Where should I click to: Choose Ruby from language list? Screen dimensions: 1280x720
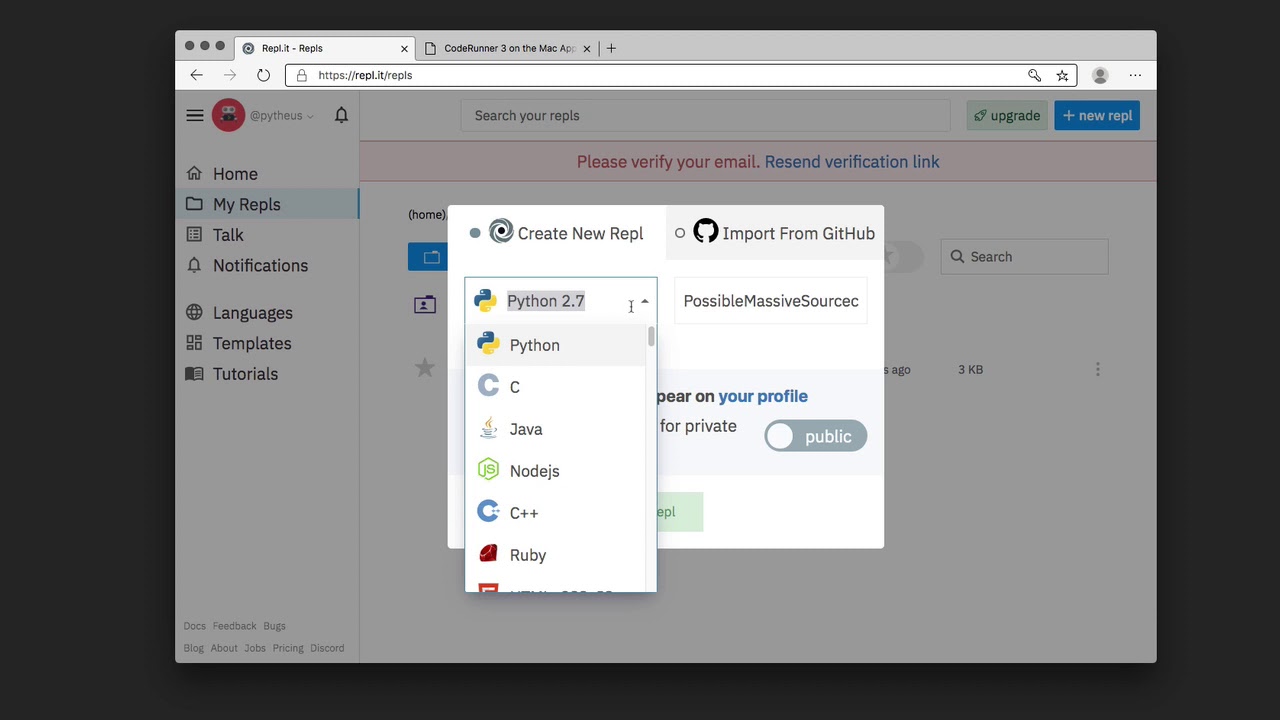pos(556,555)
